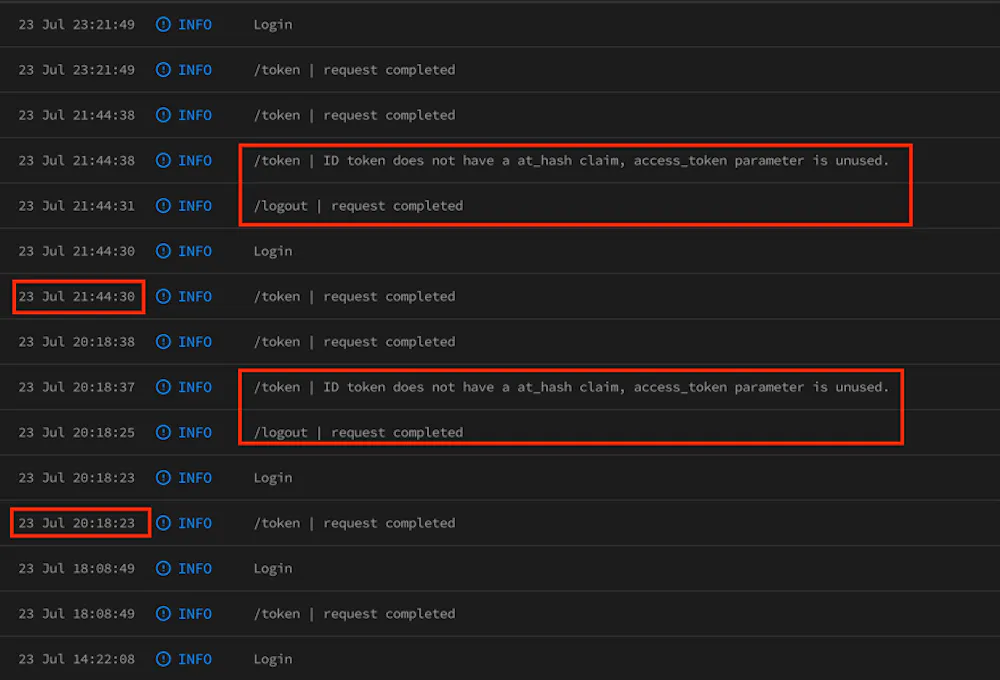Click the timestamp "23 Jul 14:22:08"
This screenshot has height=680, width=1000.
point(77,658)
